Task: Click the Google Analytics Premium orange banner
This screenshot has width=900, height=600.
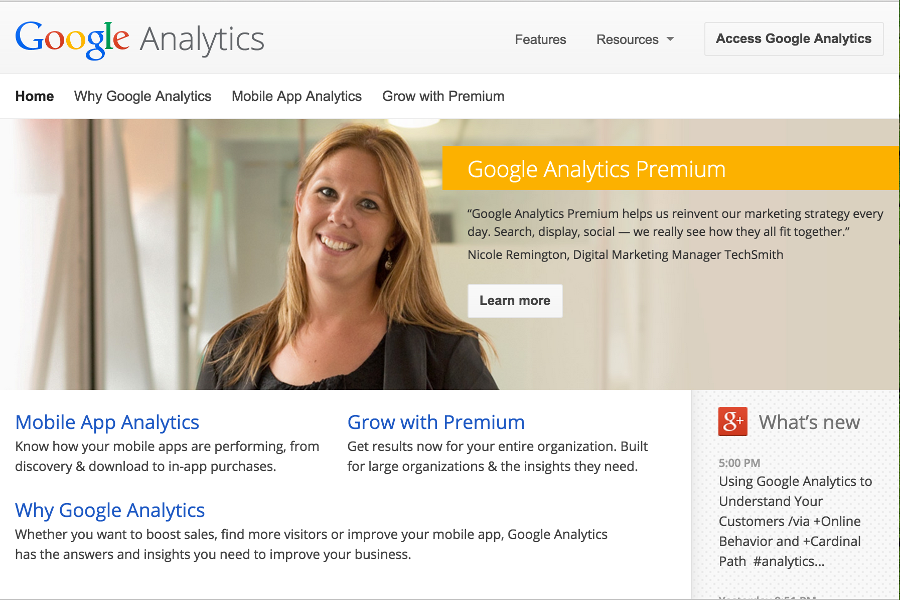Action: (670, 168)
